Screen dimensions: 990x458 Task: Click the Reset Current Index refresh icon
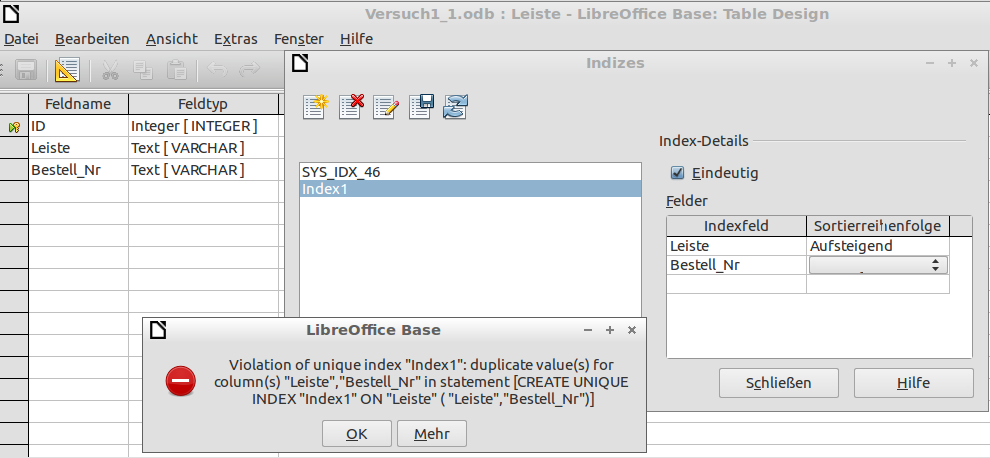pos(455,106)
